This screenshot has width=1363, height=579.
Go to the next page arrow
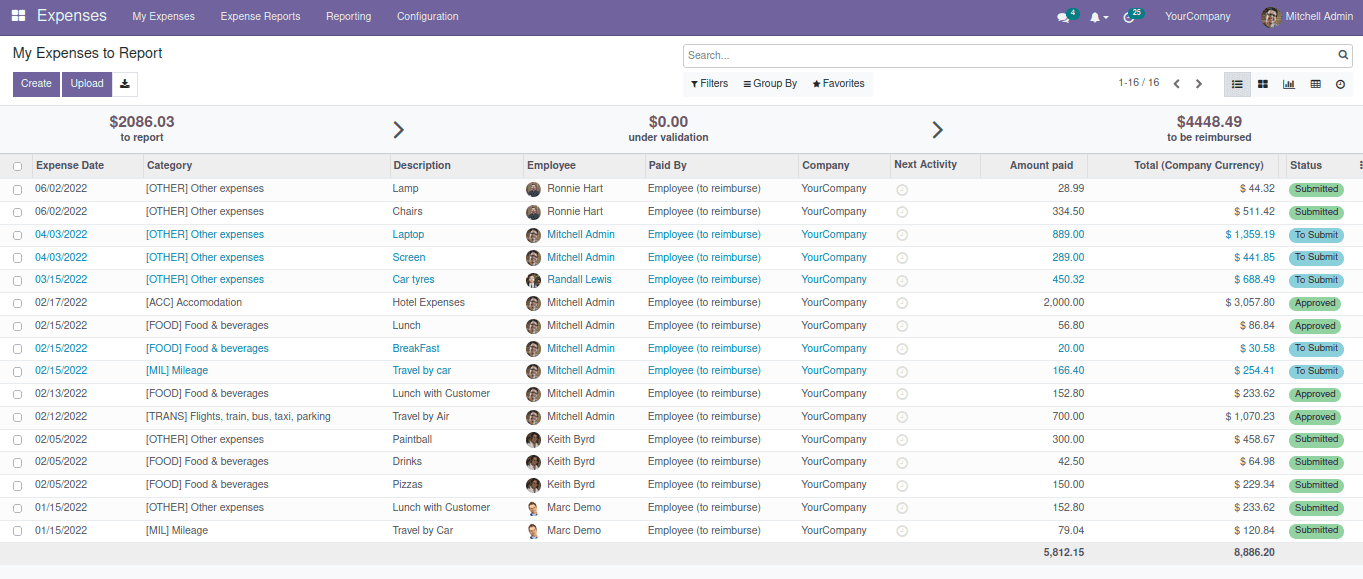point(1199,84)
